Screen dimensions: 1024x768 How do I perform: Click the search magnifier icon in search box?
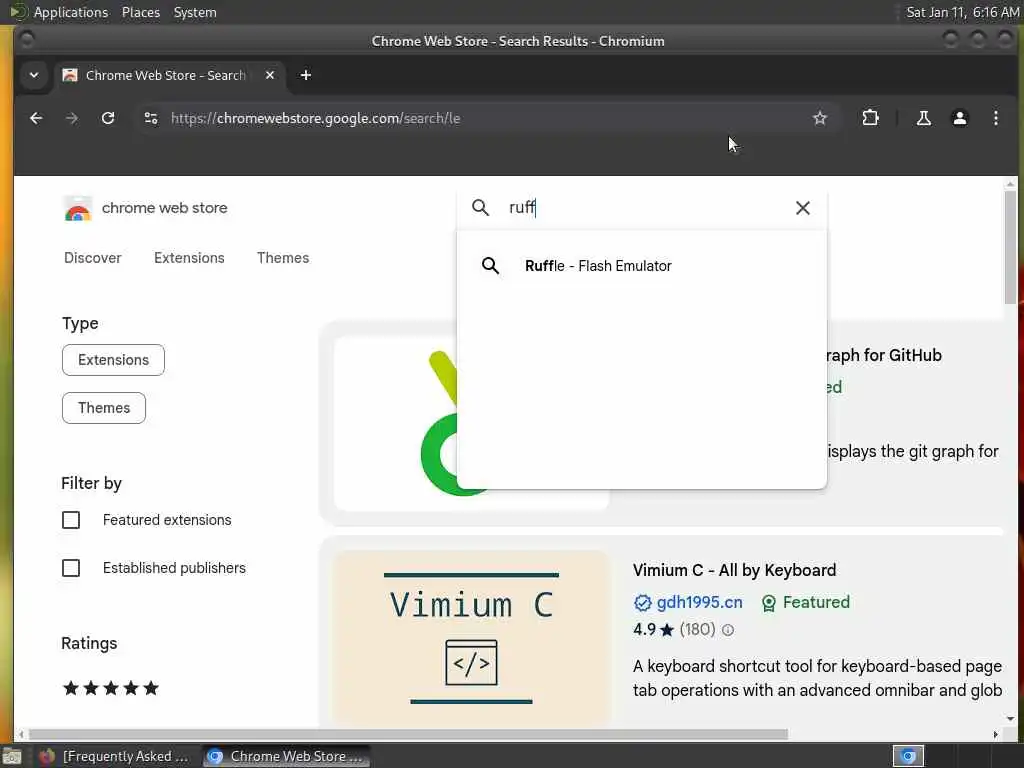click(480, 208)
